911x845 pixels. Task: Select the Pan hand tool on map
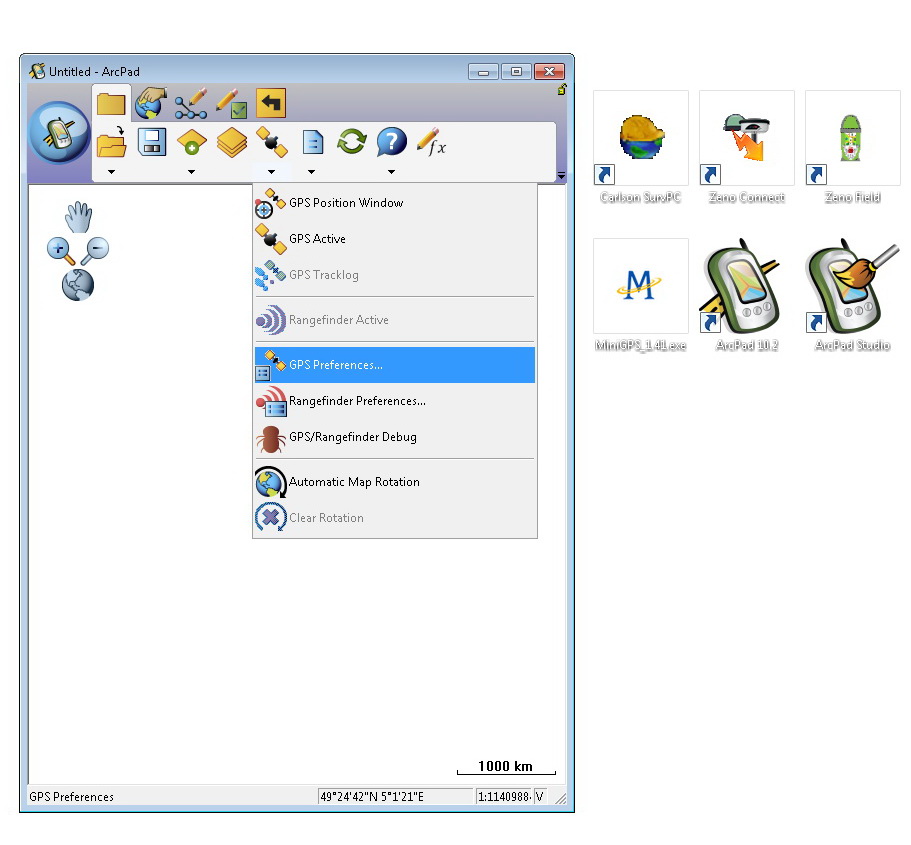(x=78, y=217)
